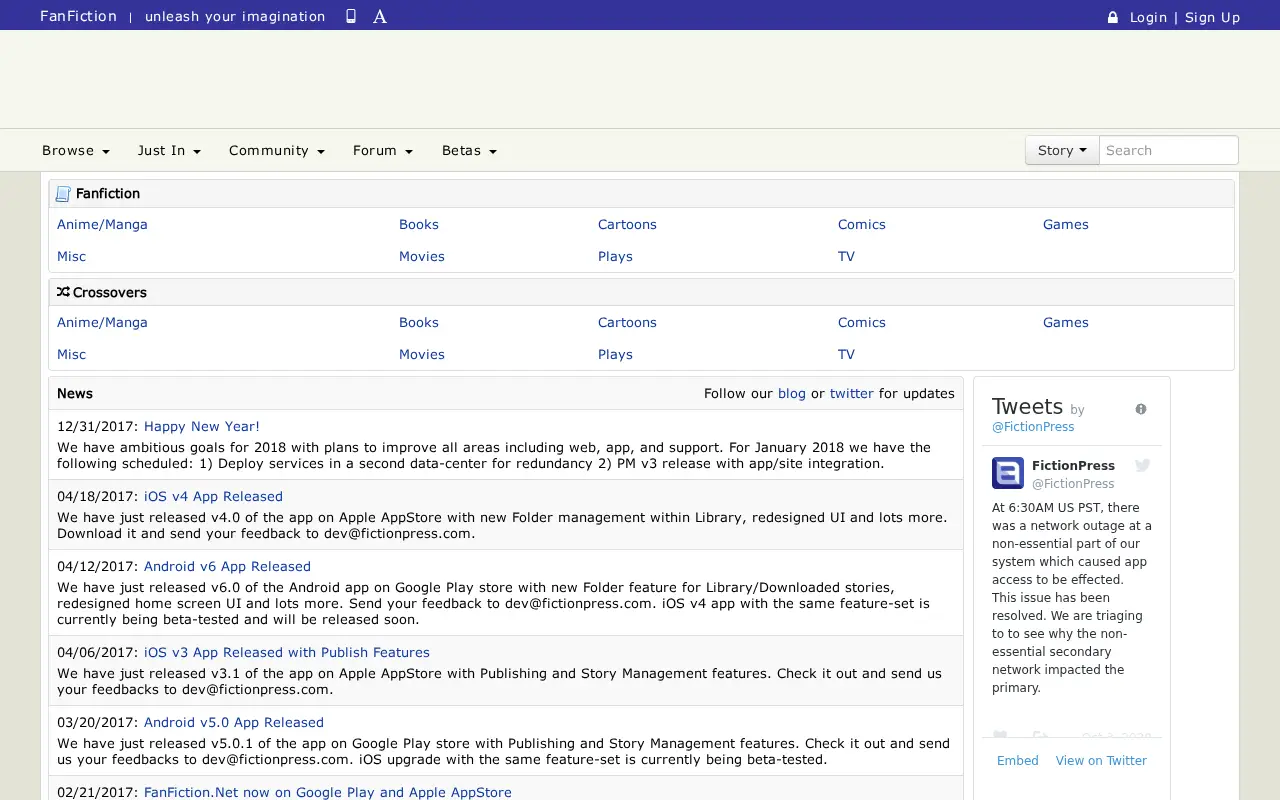Open Fanfiction Movies category
This screenshot has width=1280, height=800.
[x=422, y=256]
